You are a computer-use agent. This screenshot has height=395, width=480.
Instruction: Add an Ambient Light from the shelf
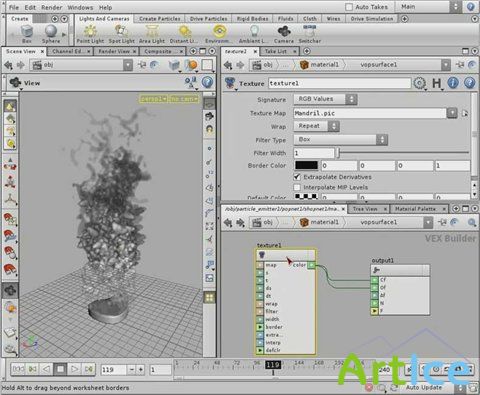[254, 35]
